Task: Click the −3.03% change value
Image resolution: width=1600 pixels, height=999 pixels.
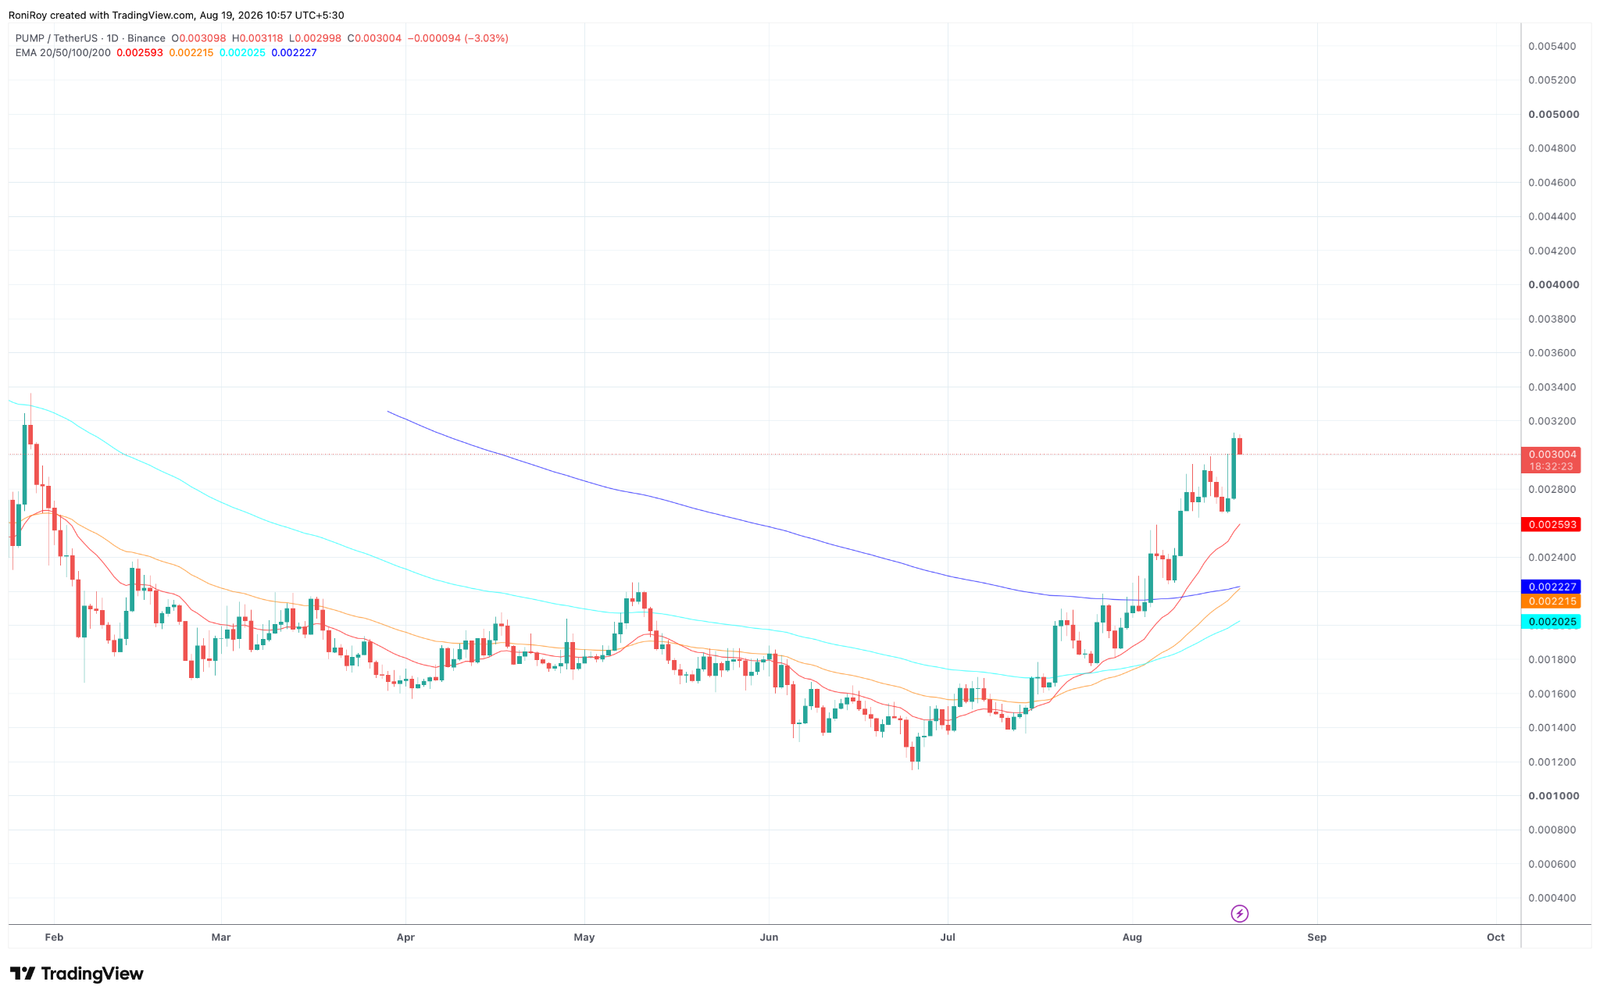Action: click(486, 38)
